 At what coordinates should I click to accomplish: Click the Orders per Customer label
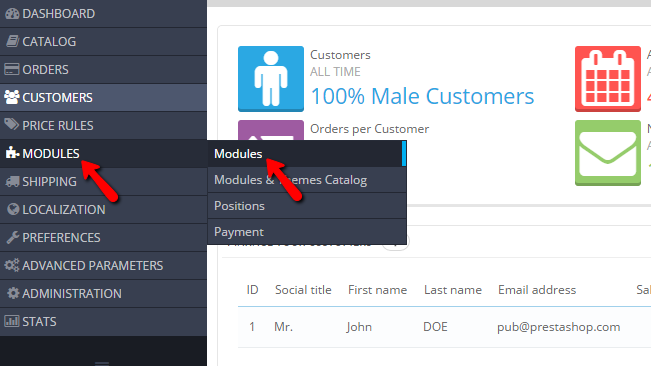pyautogui.click(x=370, y=129)
